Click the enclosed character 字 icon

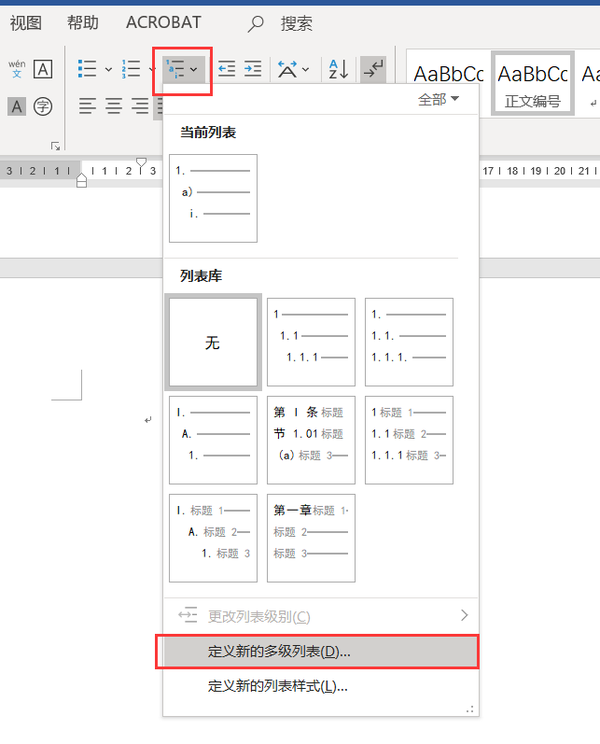pos(43,106)
